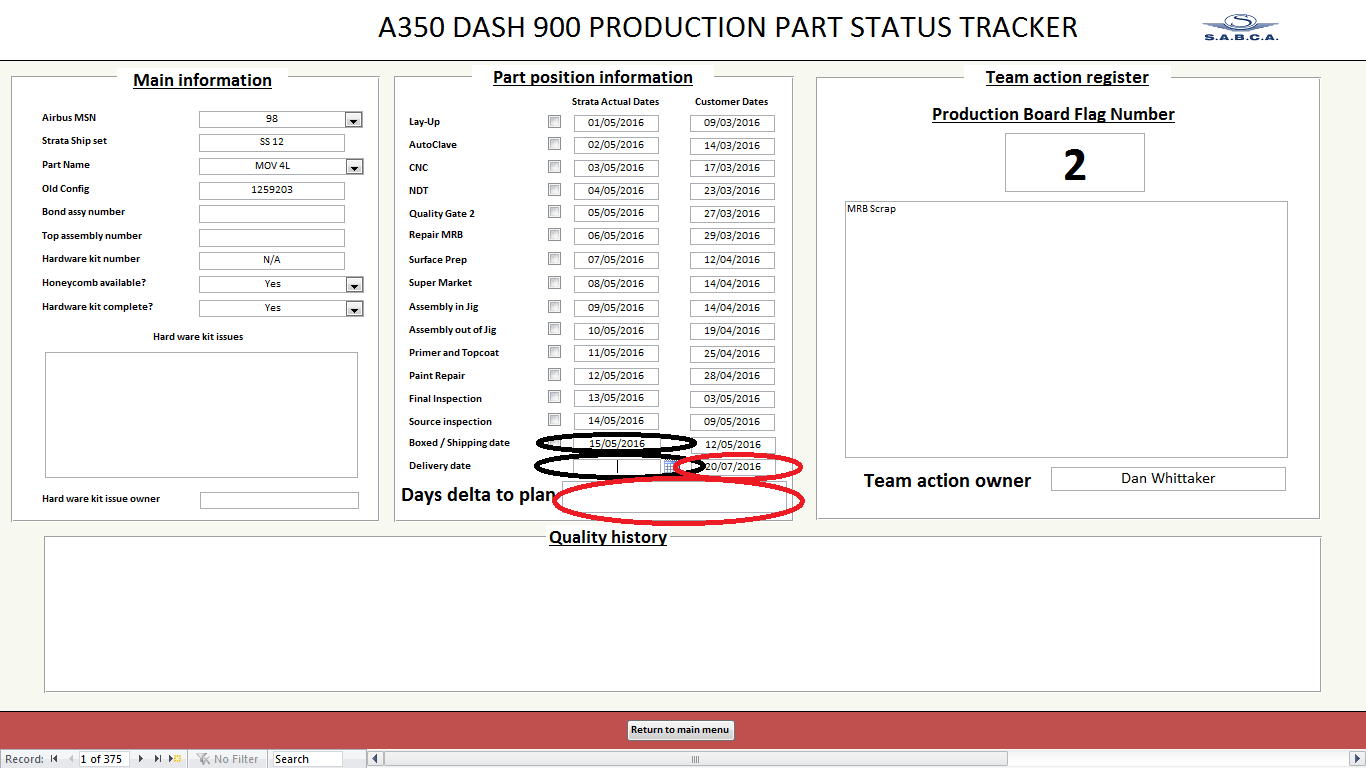Select the Source inspection Strata actual date
This screenshot has height=768, width=1366.
coord(616,421)
